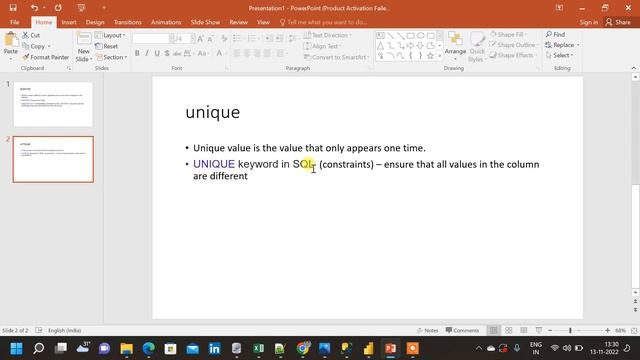
Task: Click Cut in Clipboard group
Action: 31,36
